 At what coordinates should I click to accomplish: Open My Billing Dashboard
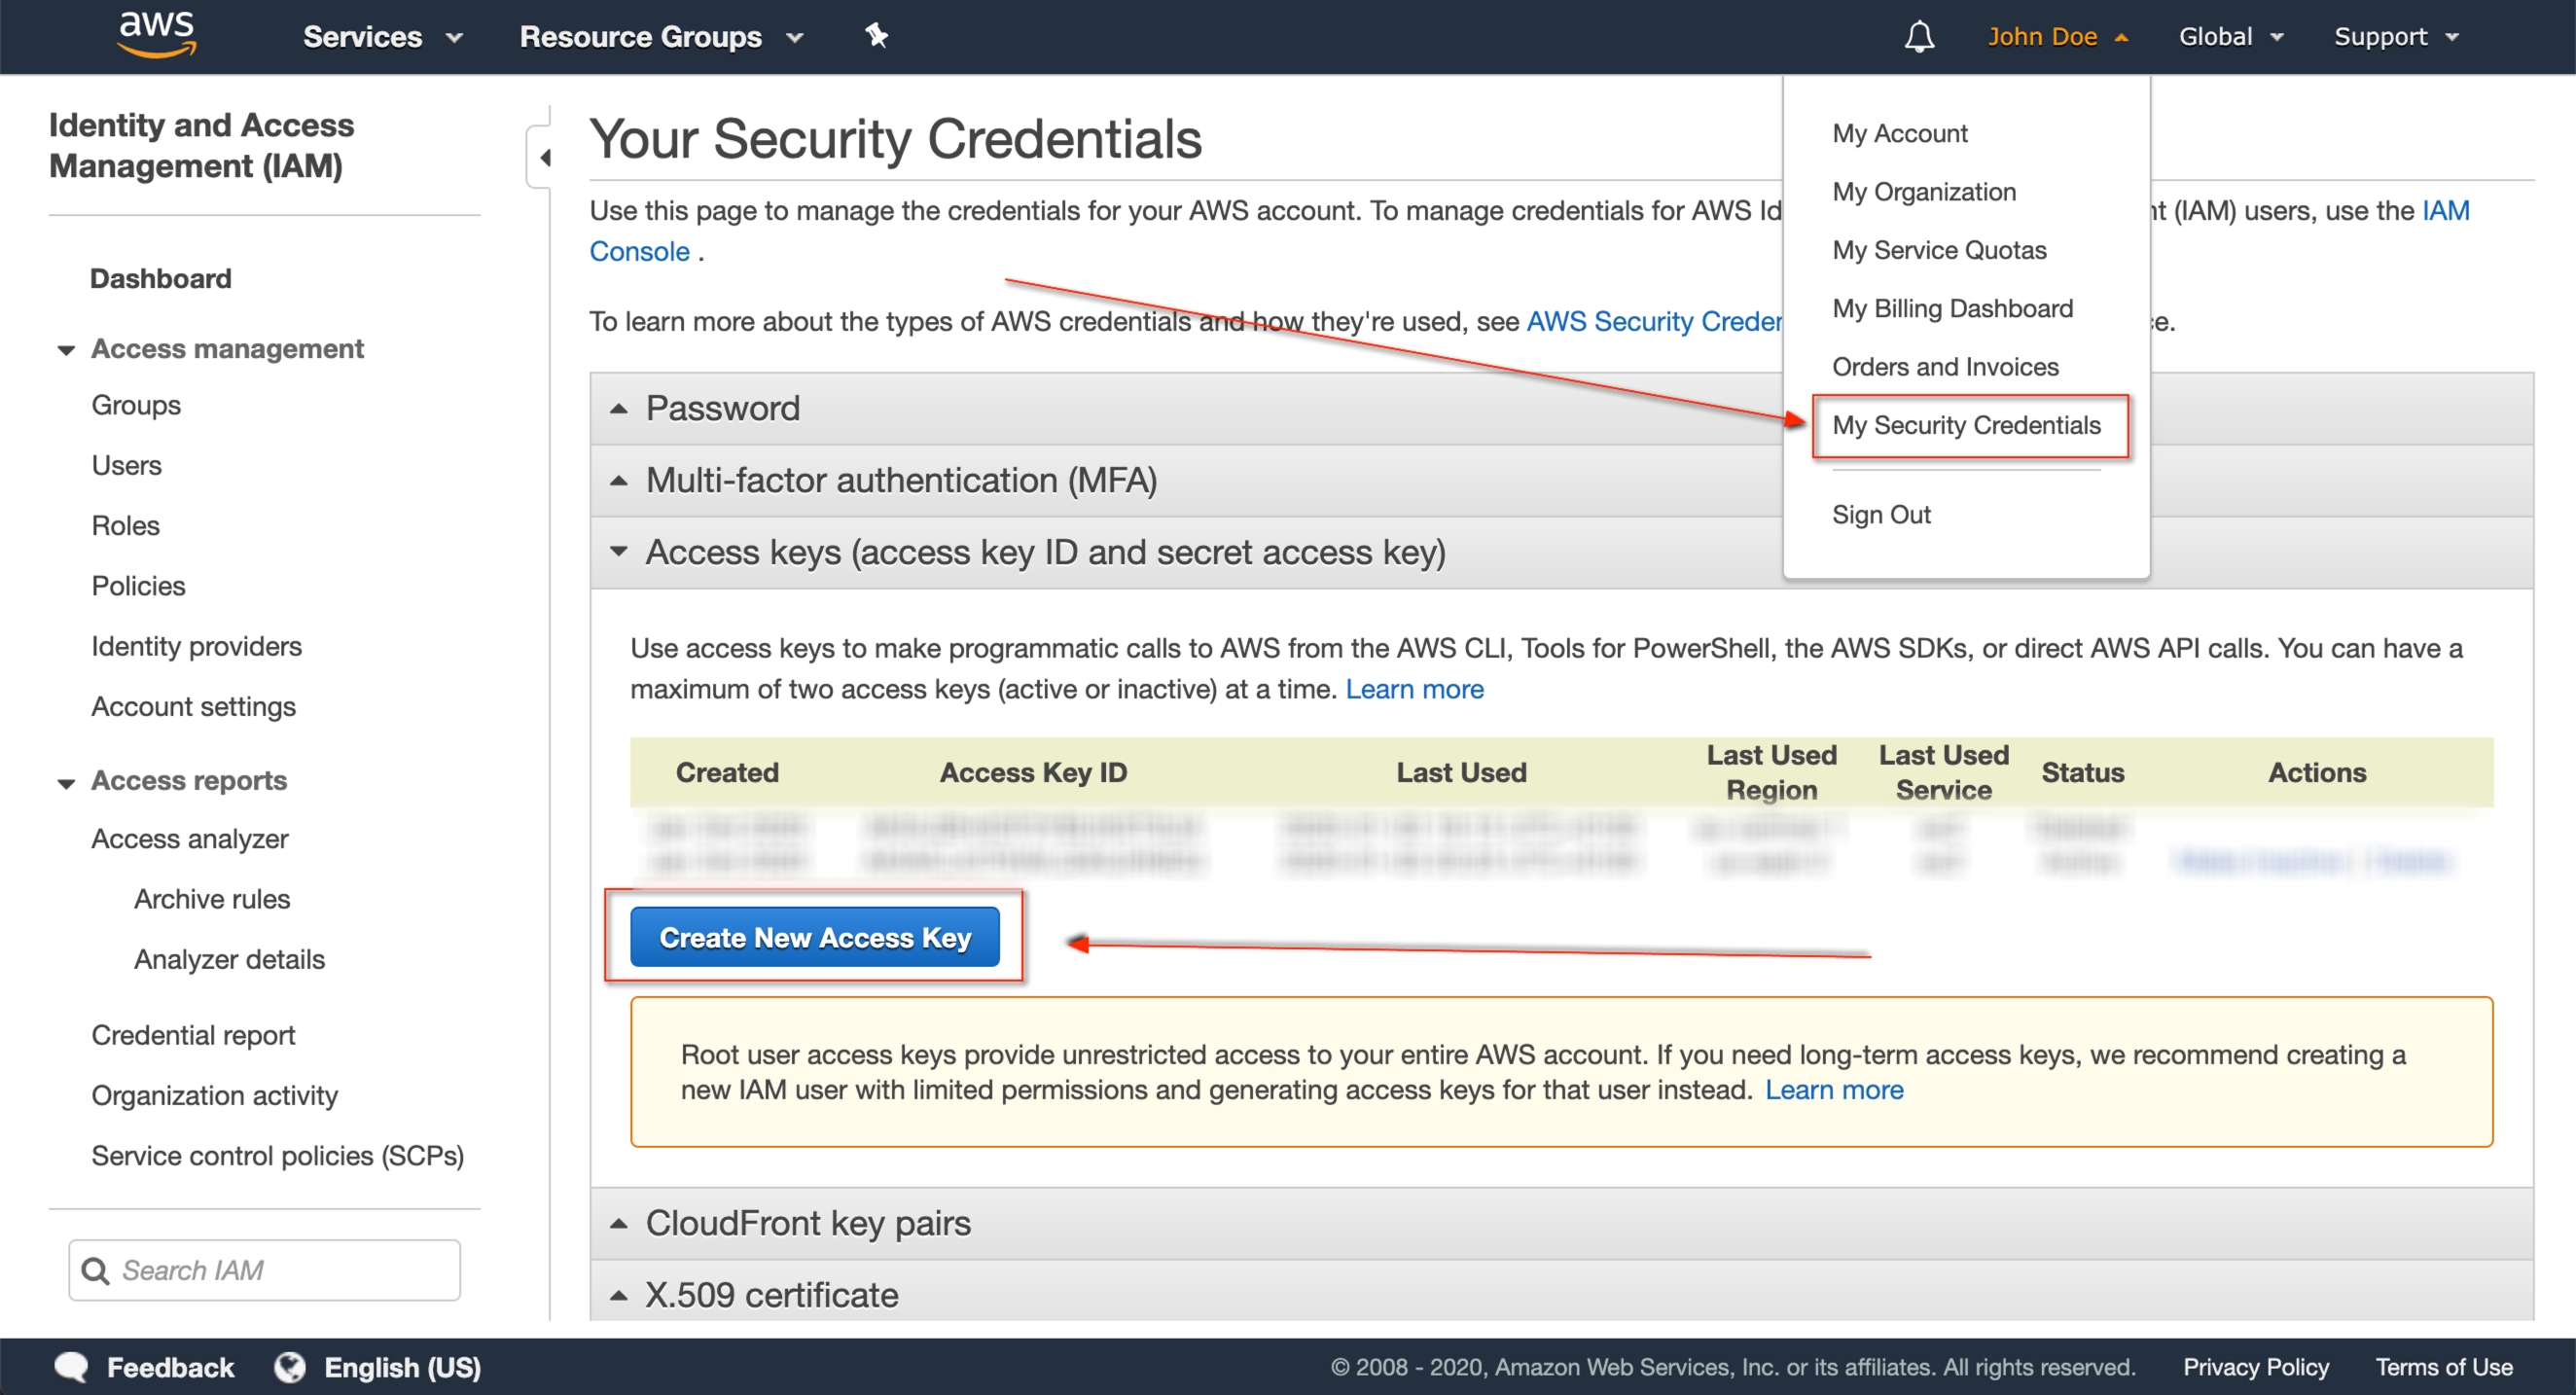click(1951, 308)
